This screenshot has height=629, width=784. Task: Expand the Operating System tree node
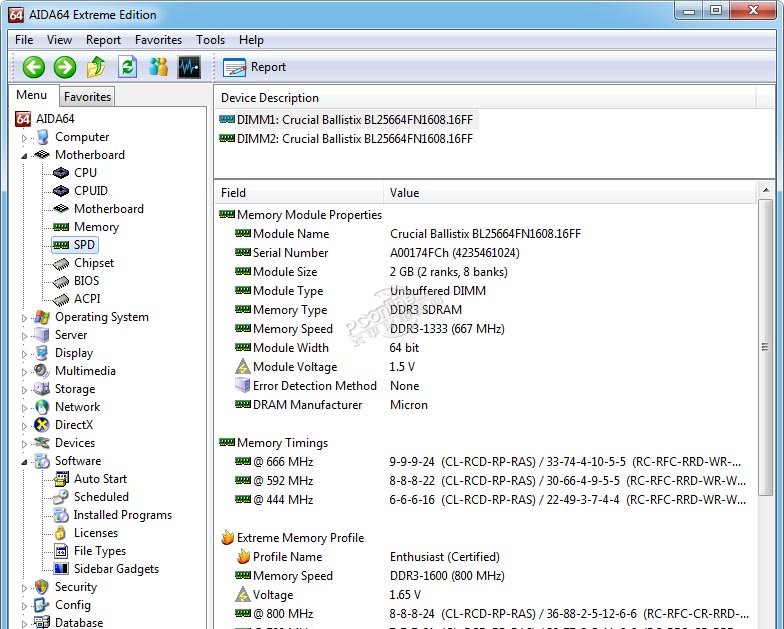click(25, 318)
